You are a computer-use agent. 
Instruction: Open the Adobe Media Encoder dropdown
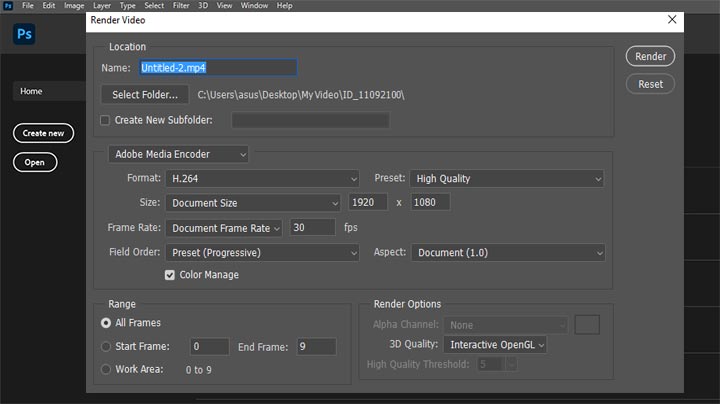click(x=178, y=154)
